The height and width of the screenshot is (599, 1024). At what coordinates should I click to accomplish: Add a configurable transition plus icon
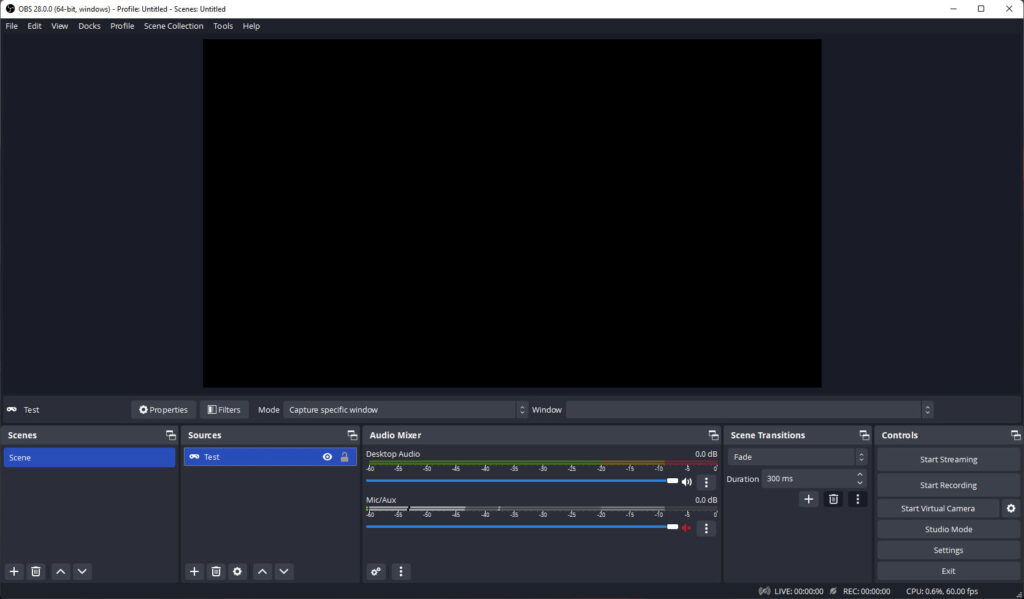click(x=808, y=499)
